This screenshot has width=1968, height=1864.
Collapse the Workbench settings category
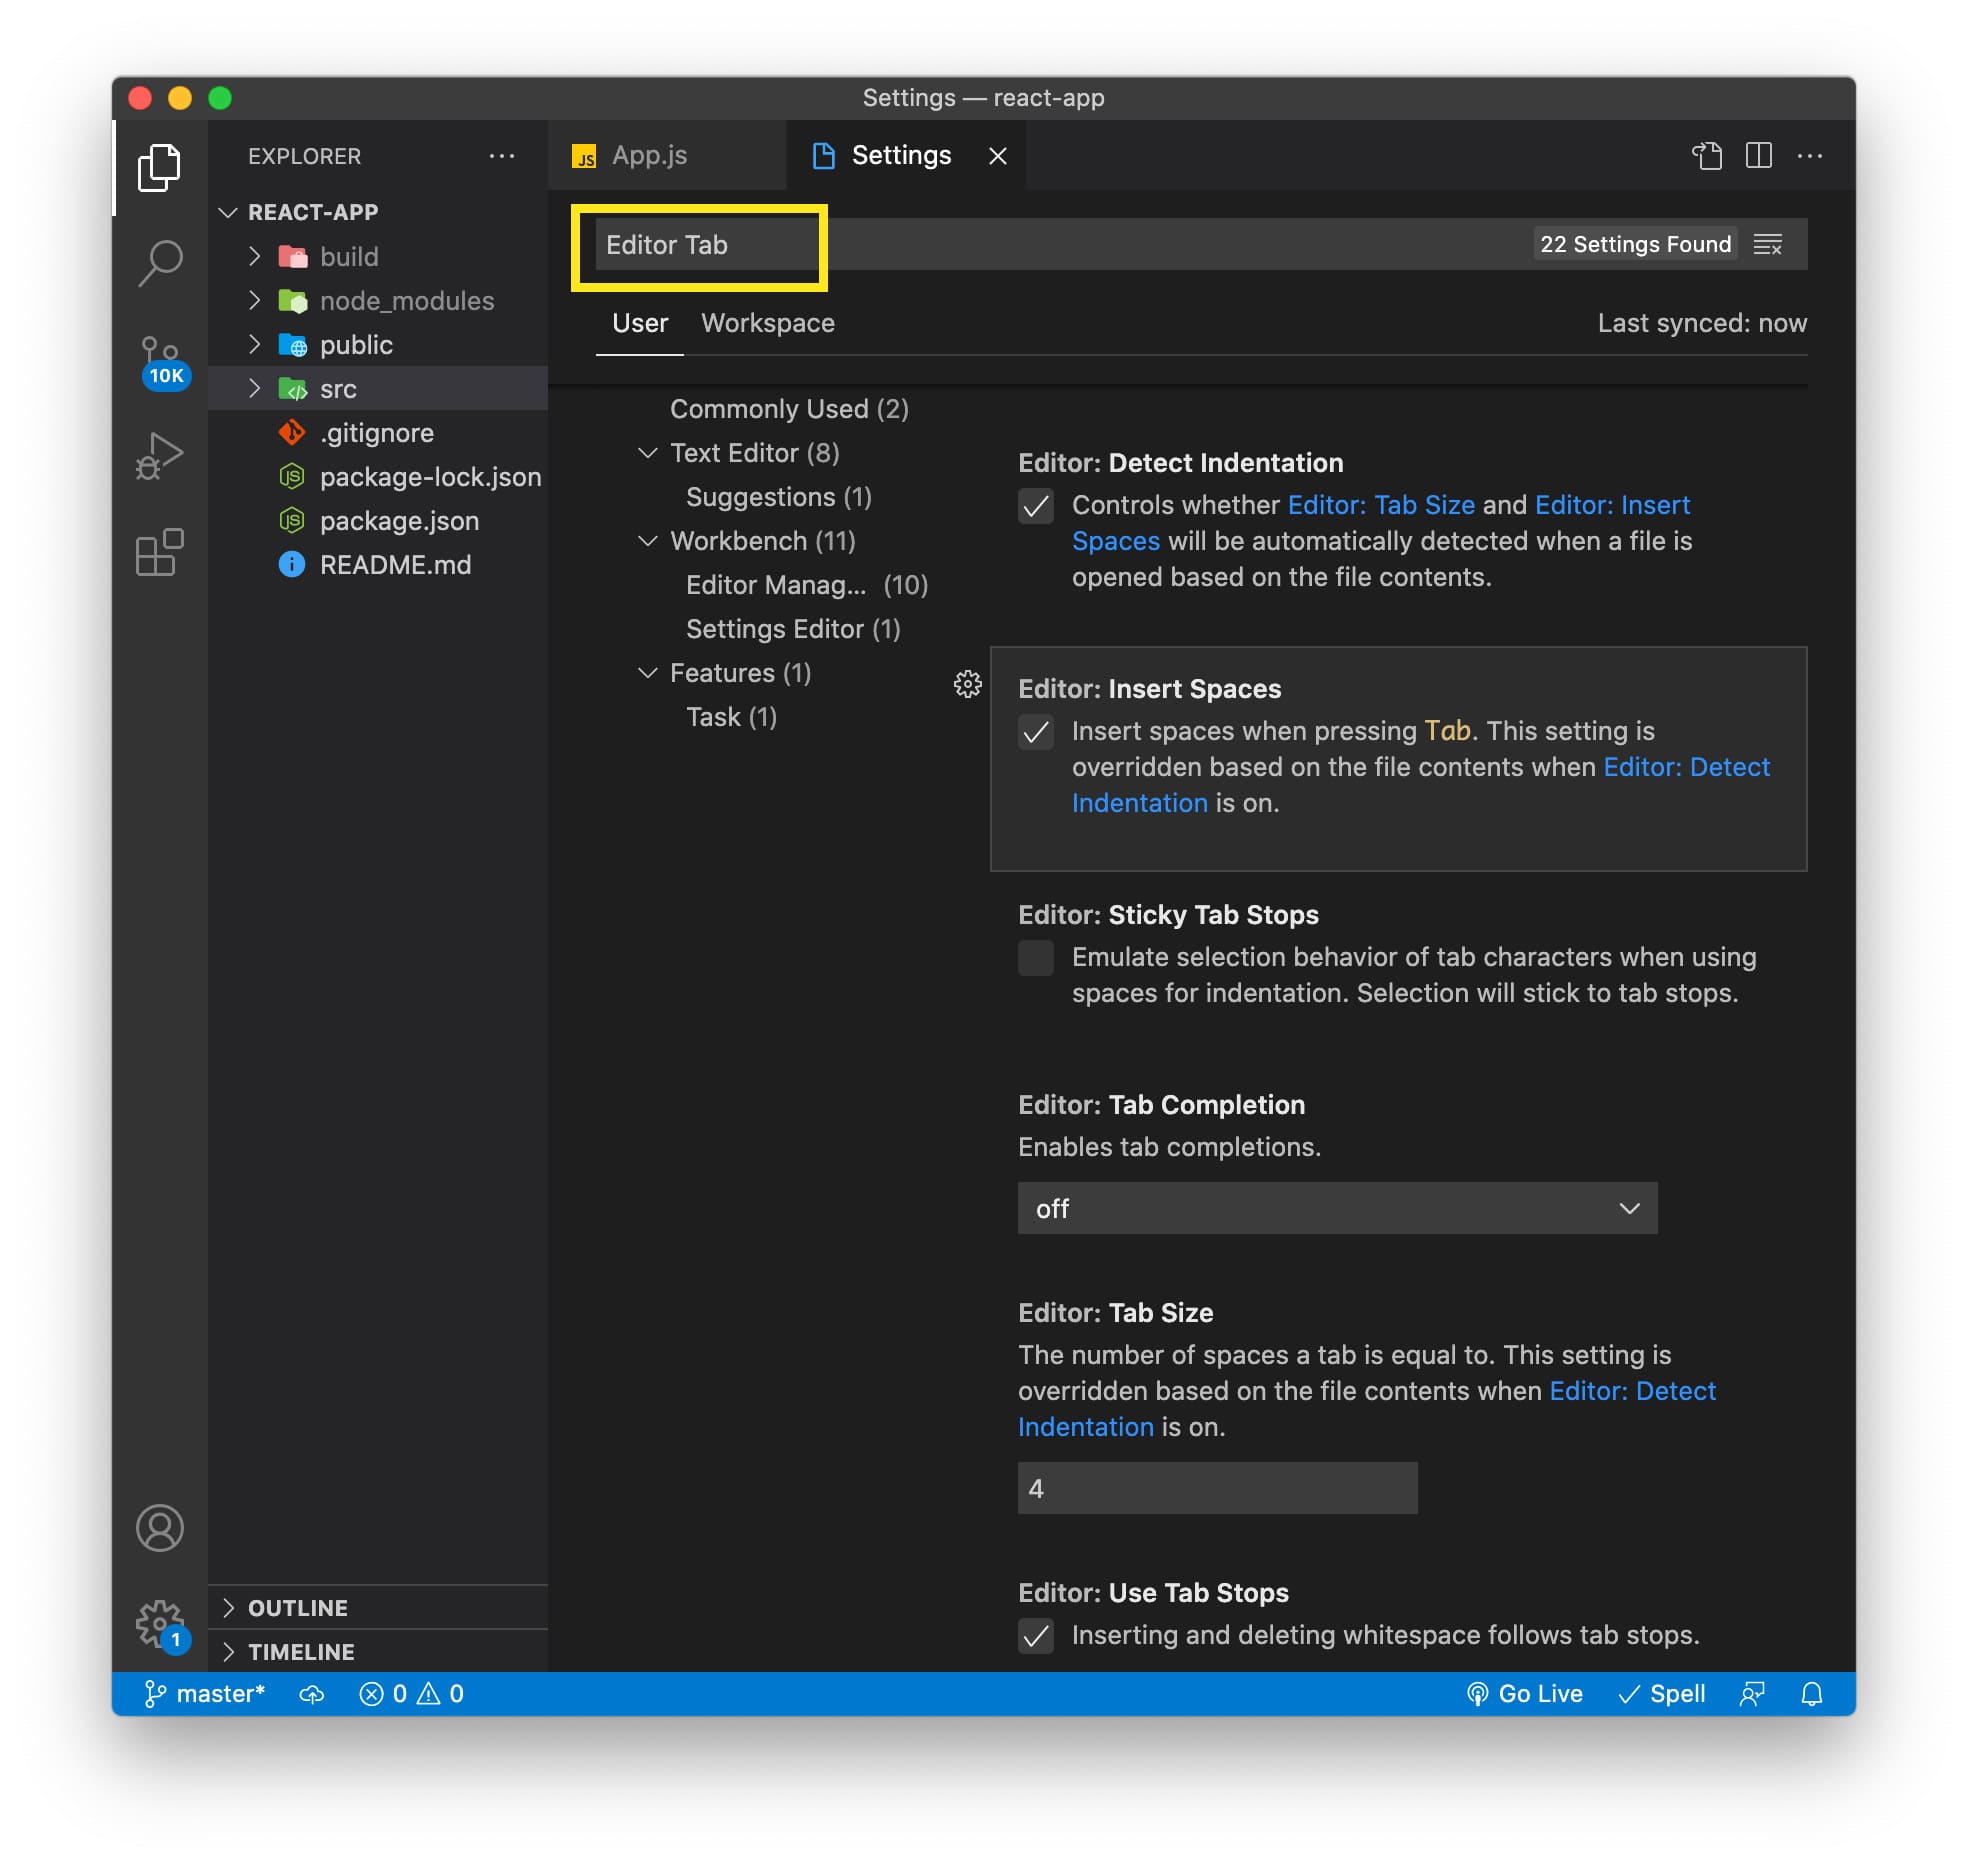pos(648,541)
